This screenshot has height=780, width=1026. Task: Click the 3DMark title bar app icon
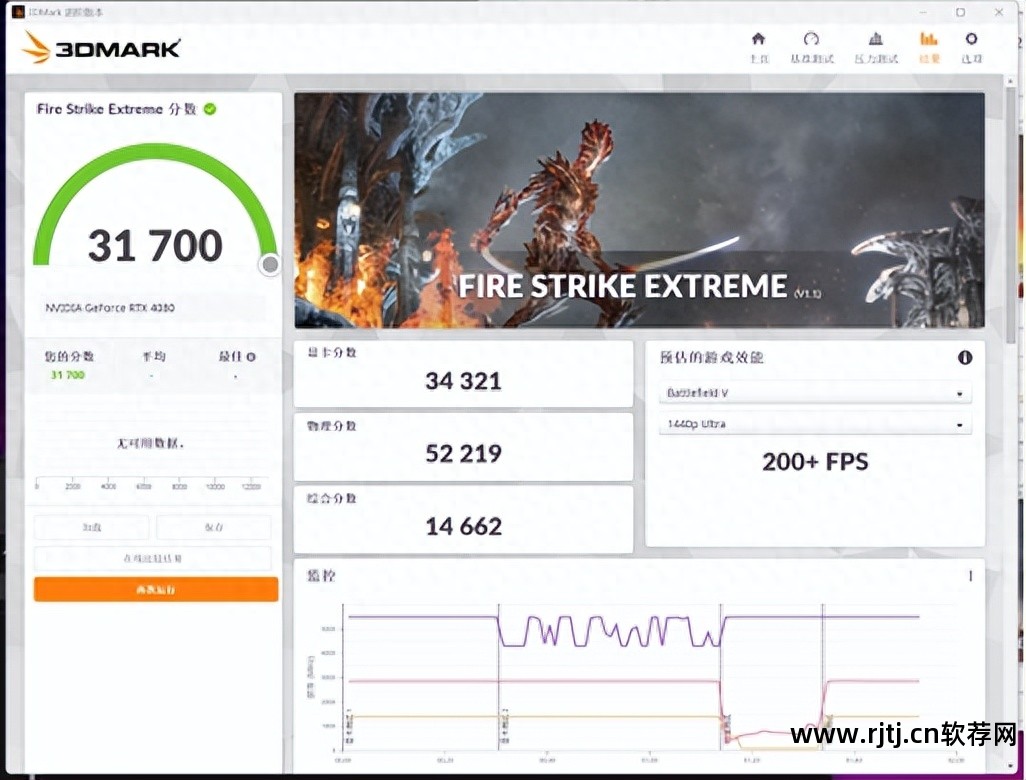[x=18, y=12]
